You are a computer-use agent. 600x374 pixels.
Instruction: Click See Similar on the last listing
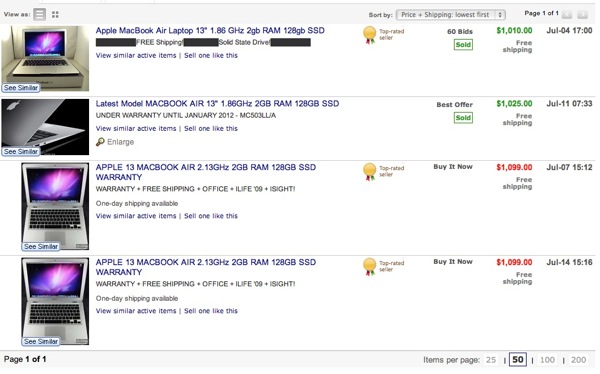pyautogui.click(x=41, y=341)
